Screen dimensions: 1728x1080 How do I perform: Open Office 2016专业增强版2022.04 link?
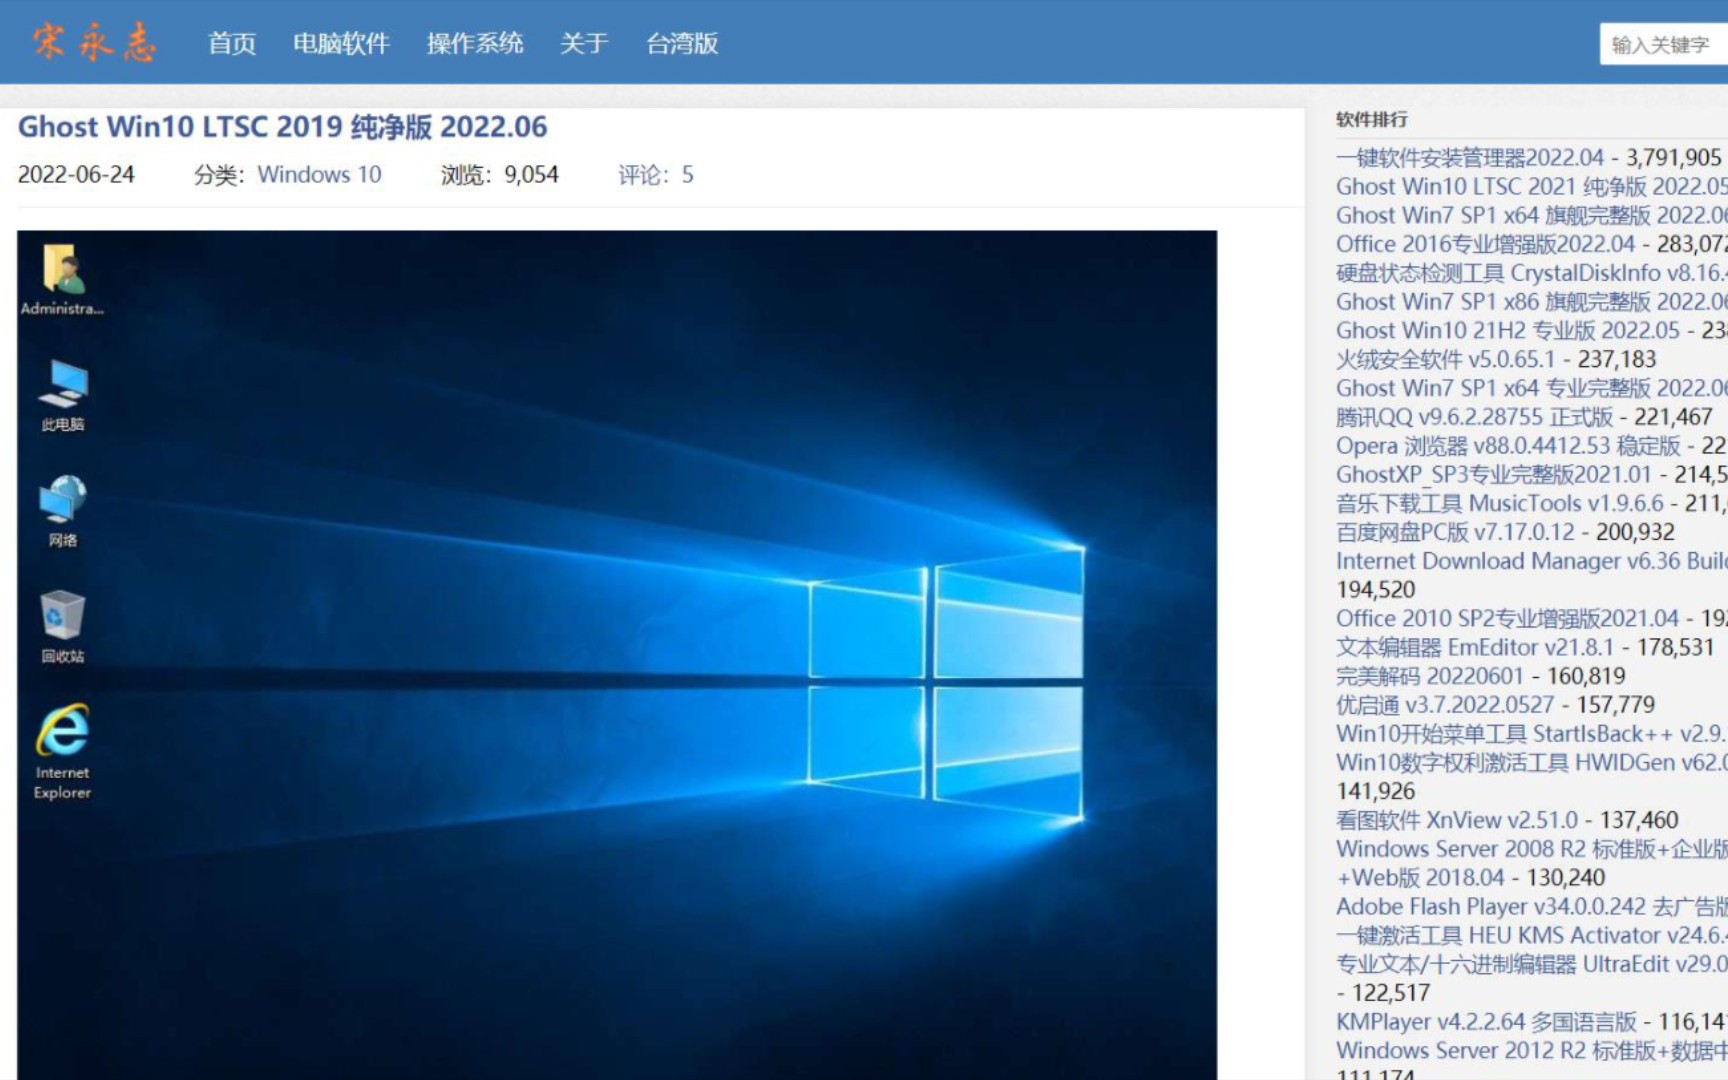coord(1486,245)
